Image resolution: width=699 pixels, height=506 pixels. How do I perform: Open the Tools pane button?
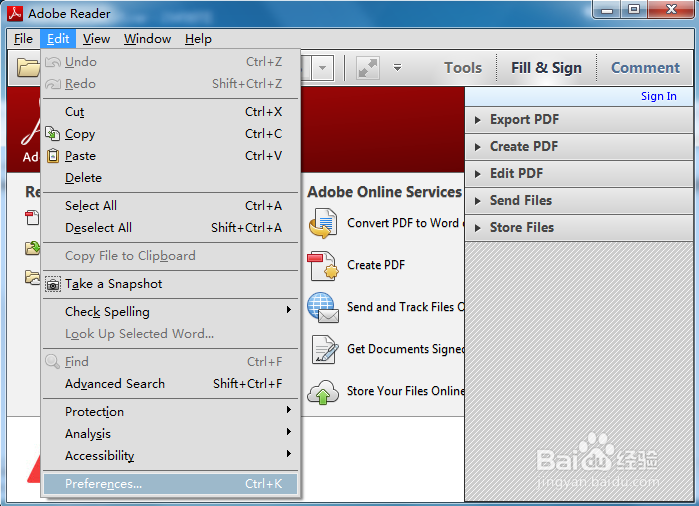(463, 68)
